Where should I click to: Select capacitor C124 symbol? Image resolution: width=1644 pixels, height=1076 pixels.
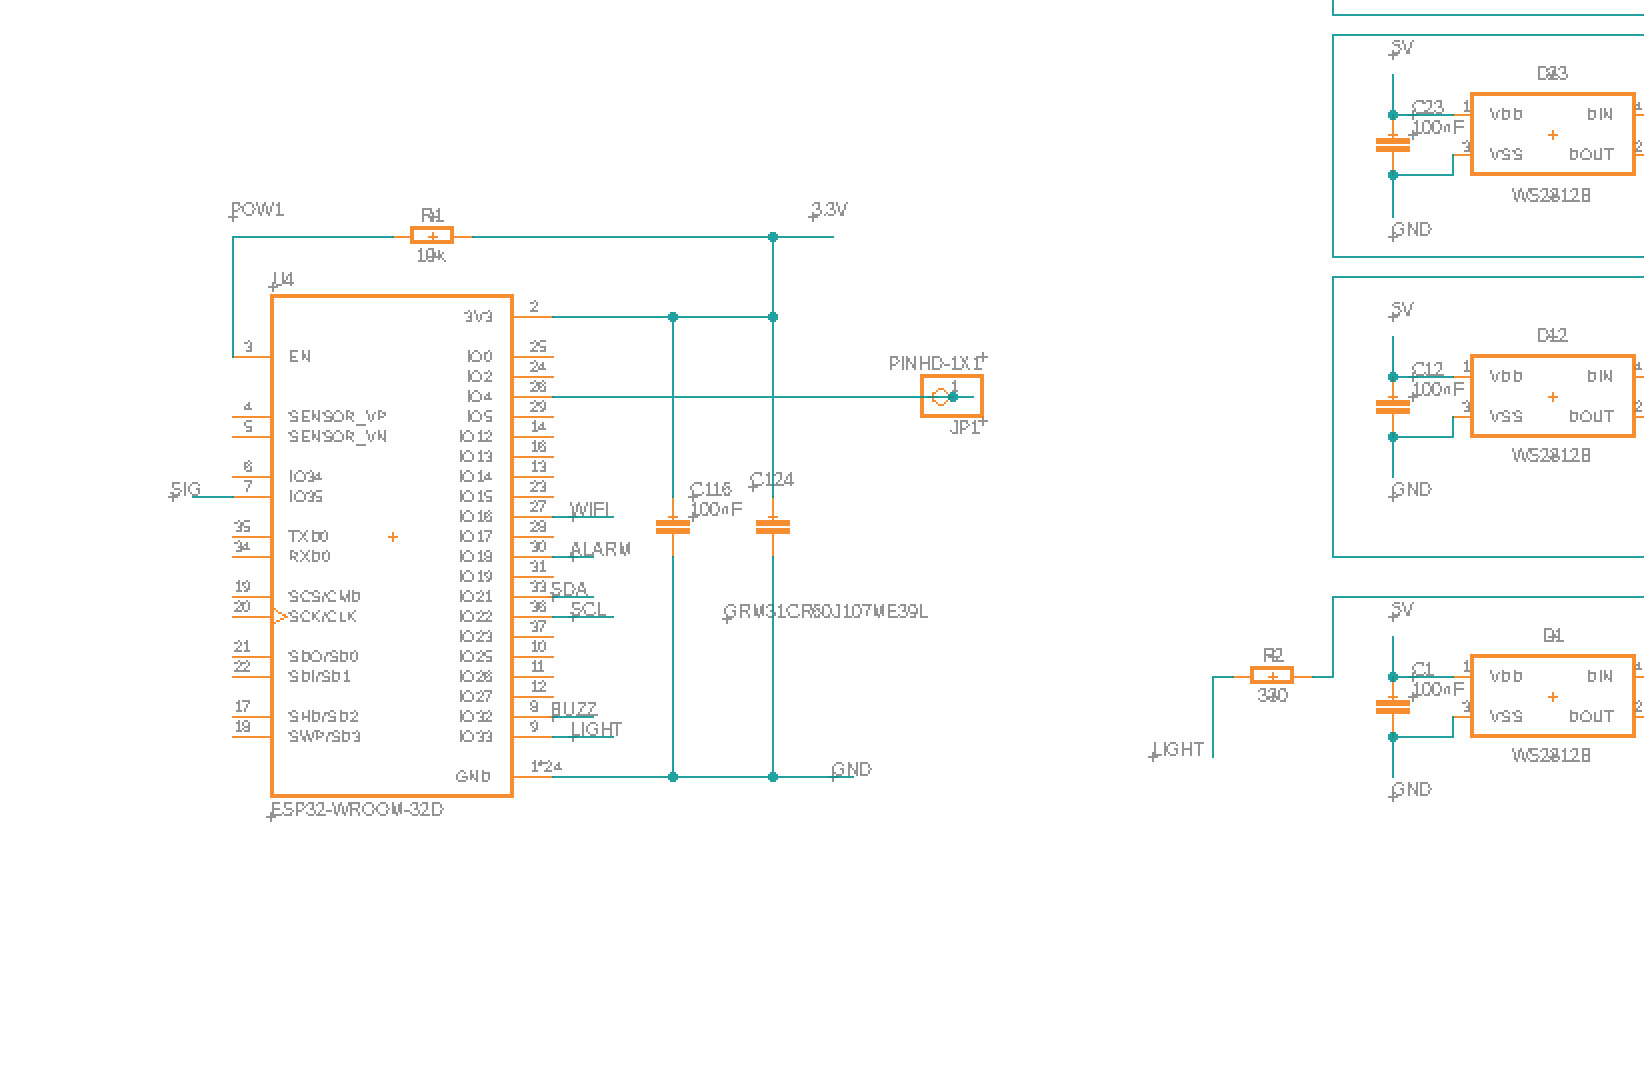tap(773, 526)
